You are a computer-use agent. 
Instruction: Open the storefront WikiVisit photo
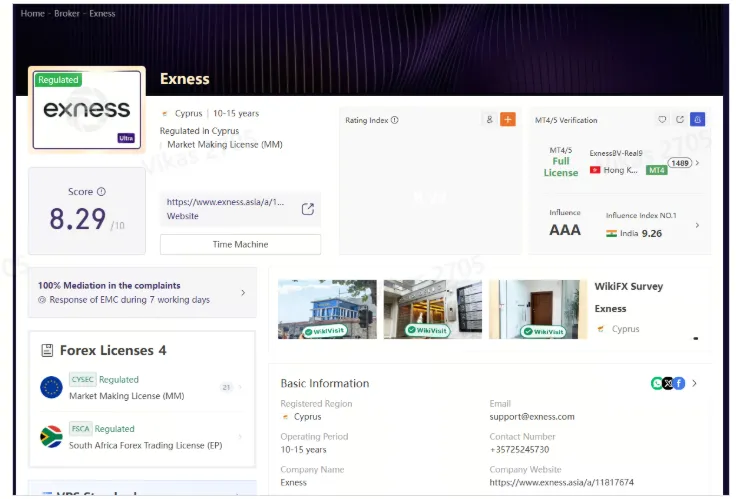433,309
